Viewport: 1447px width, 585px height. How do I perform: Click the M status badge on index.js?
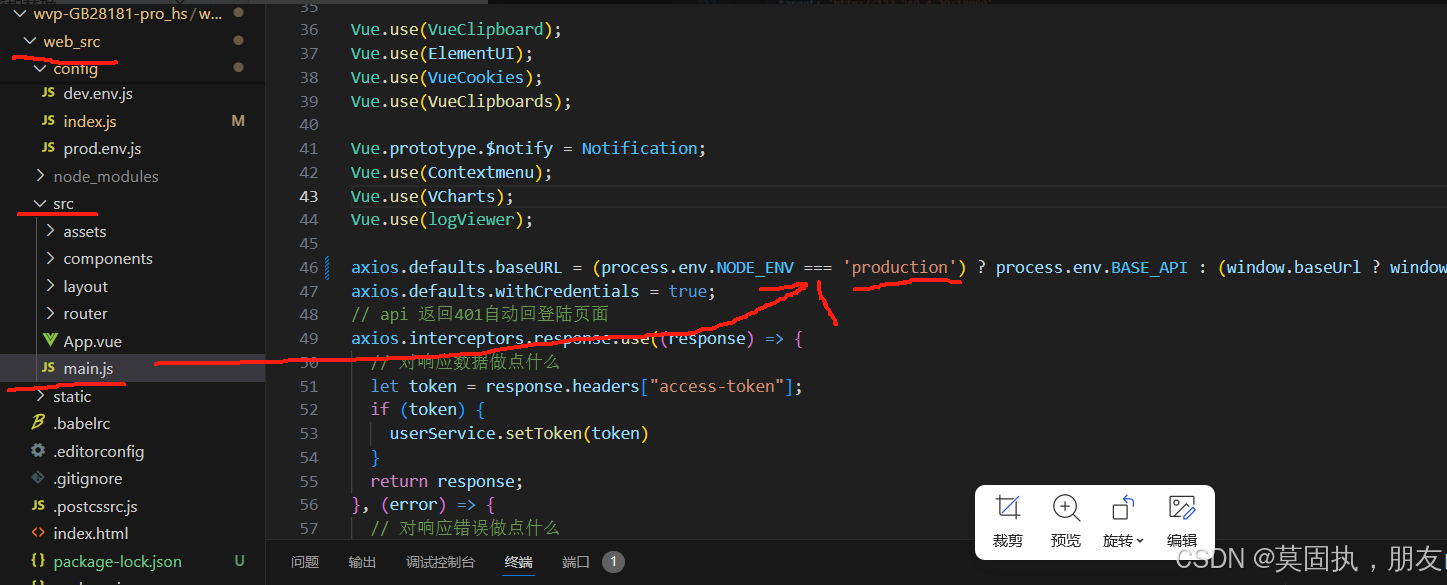point(238,121)
